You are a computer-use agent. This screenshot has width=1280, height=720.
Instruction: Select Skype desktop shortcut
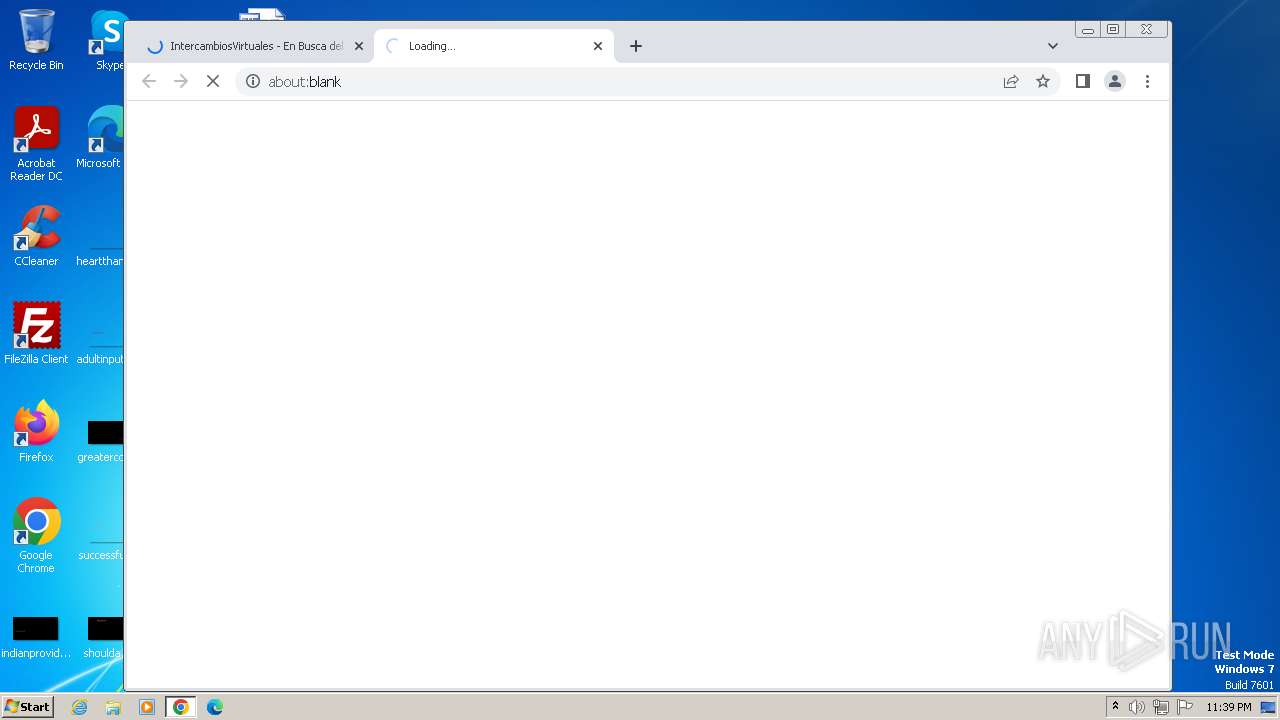(108, 40)
